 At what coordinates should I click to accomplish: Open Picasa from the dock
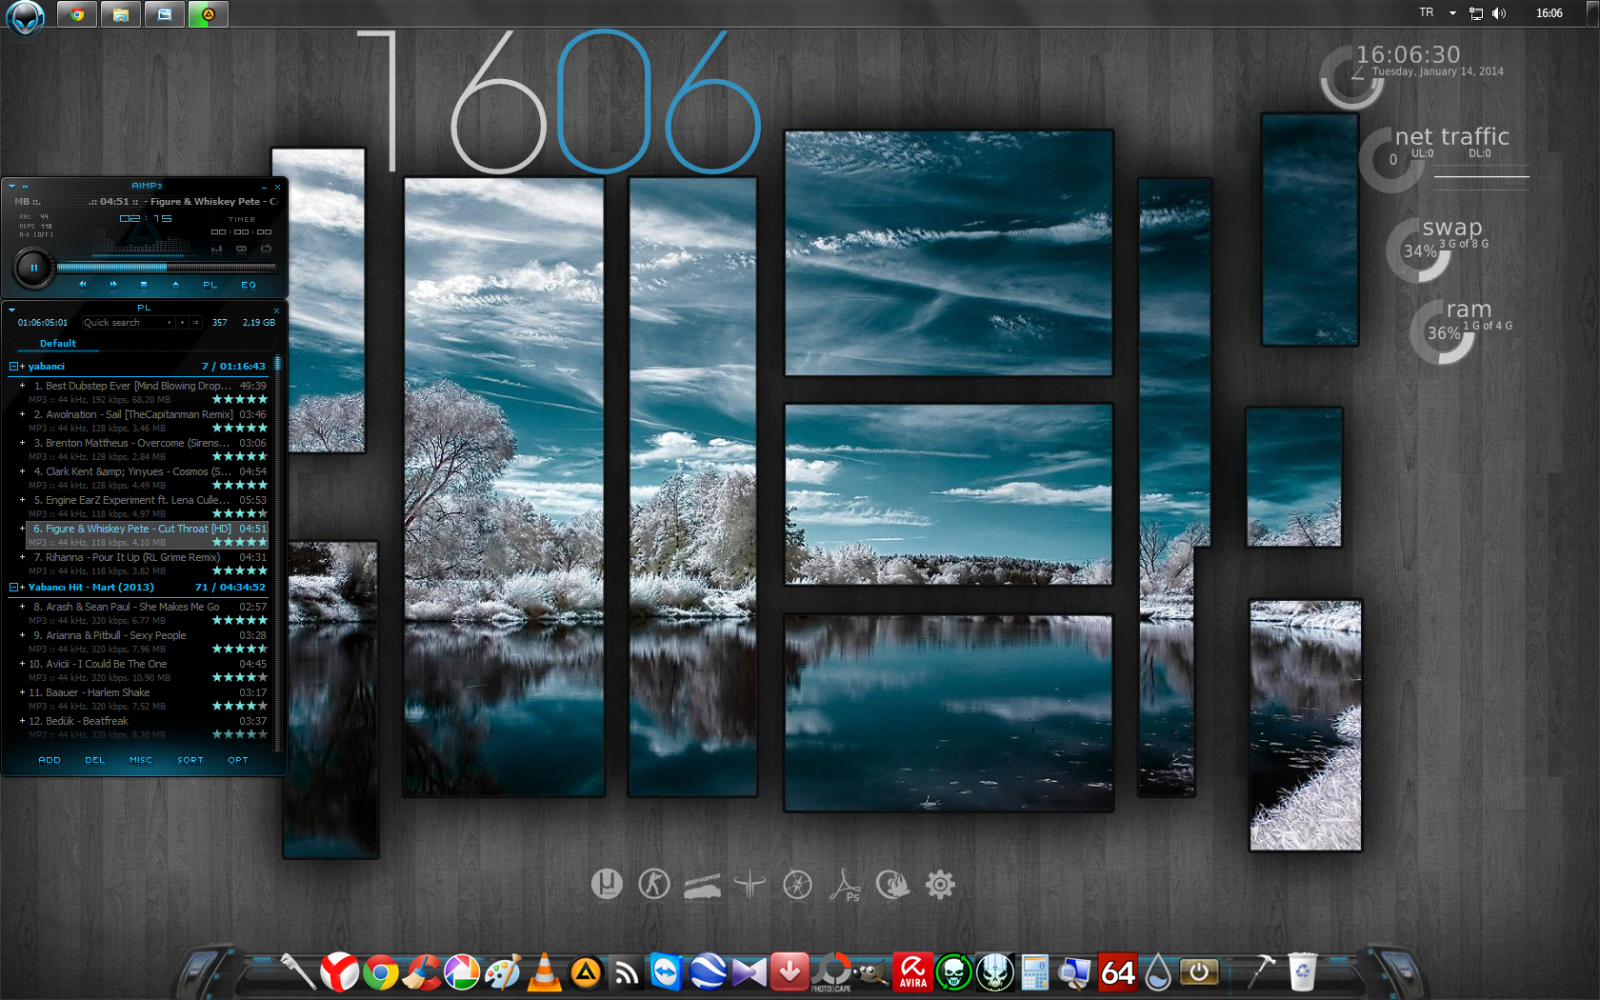462,972
